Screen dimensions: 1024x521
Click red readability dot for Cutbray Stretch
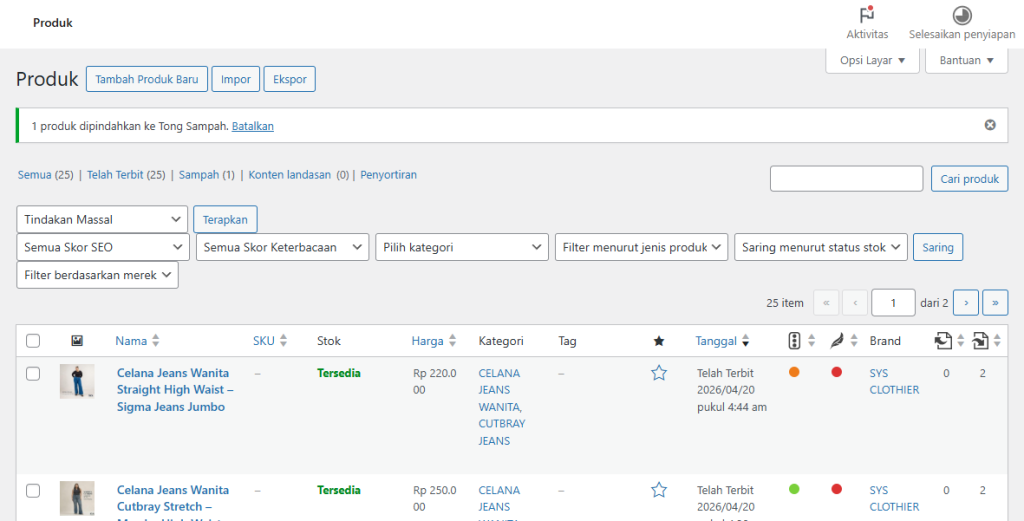pos(837,489)
